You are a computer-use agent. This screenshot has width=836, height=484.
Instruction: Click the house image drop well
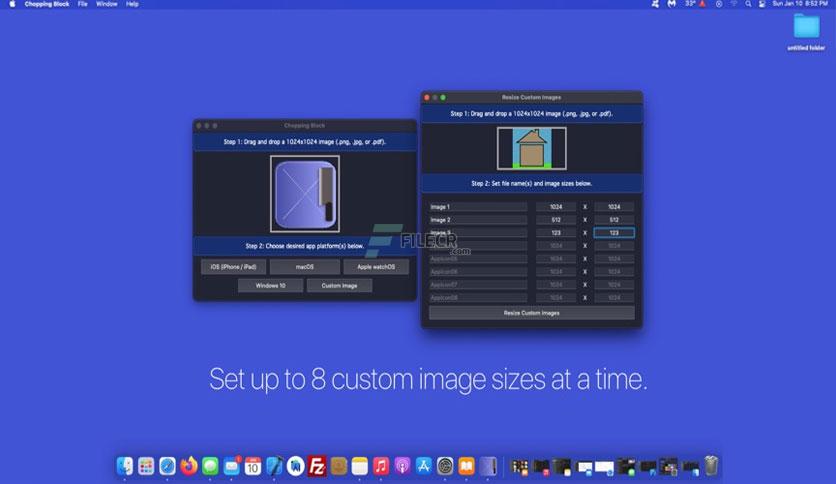pyautogui.click(x=532, y=148)
